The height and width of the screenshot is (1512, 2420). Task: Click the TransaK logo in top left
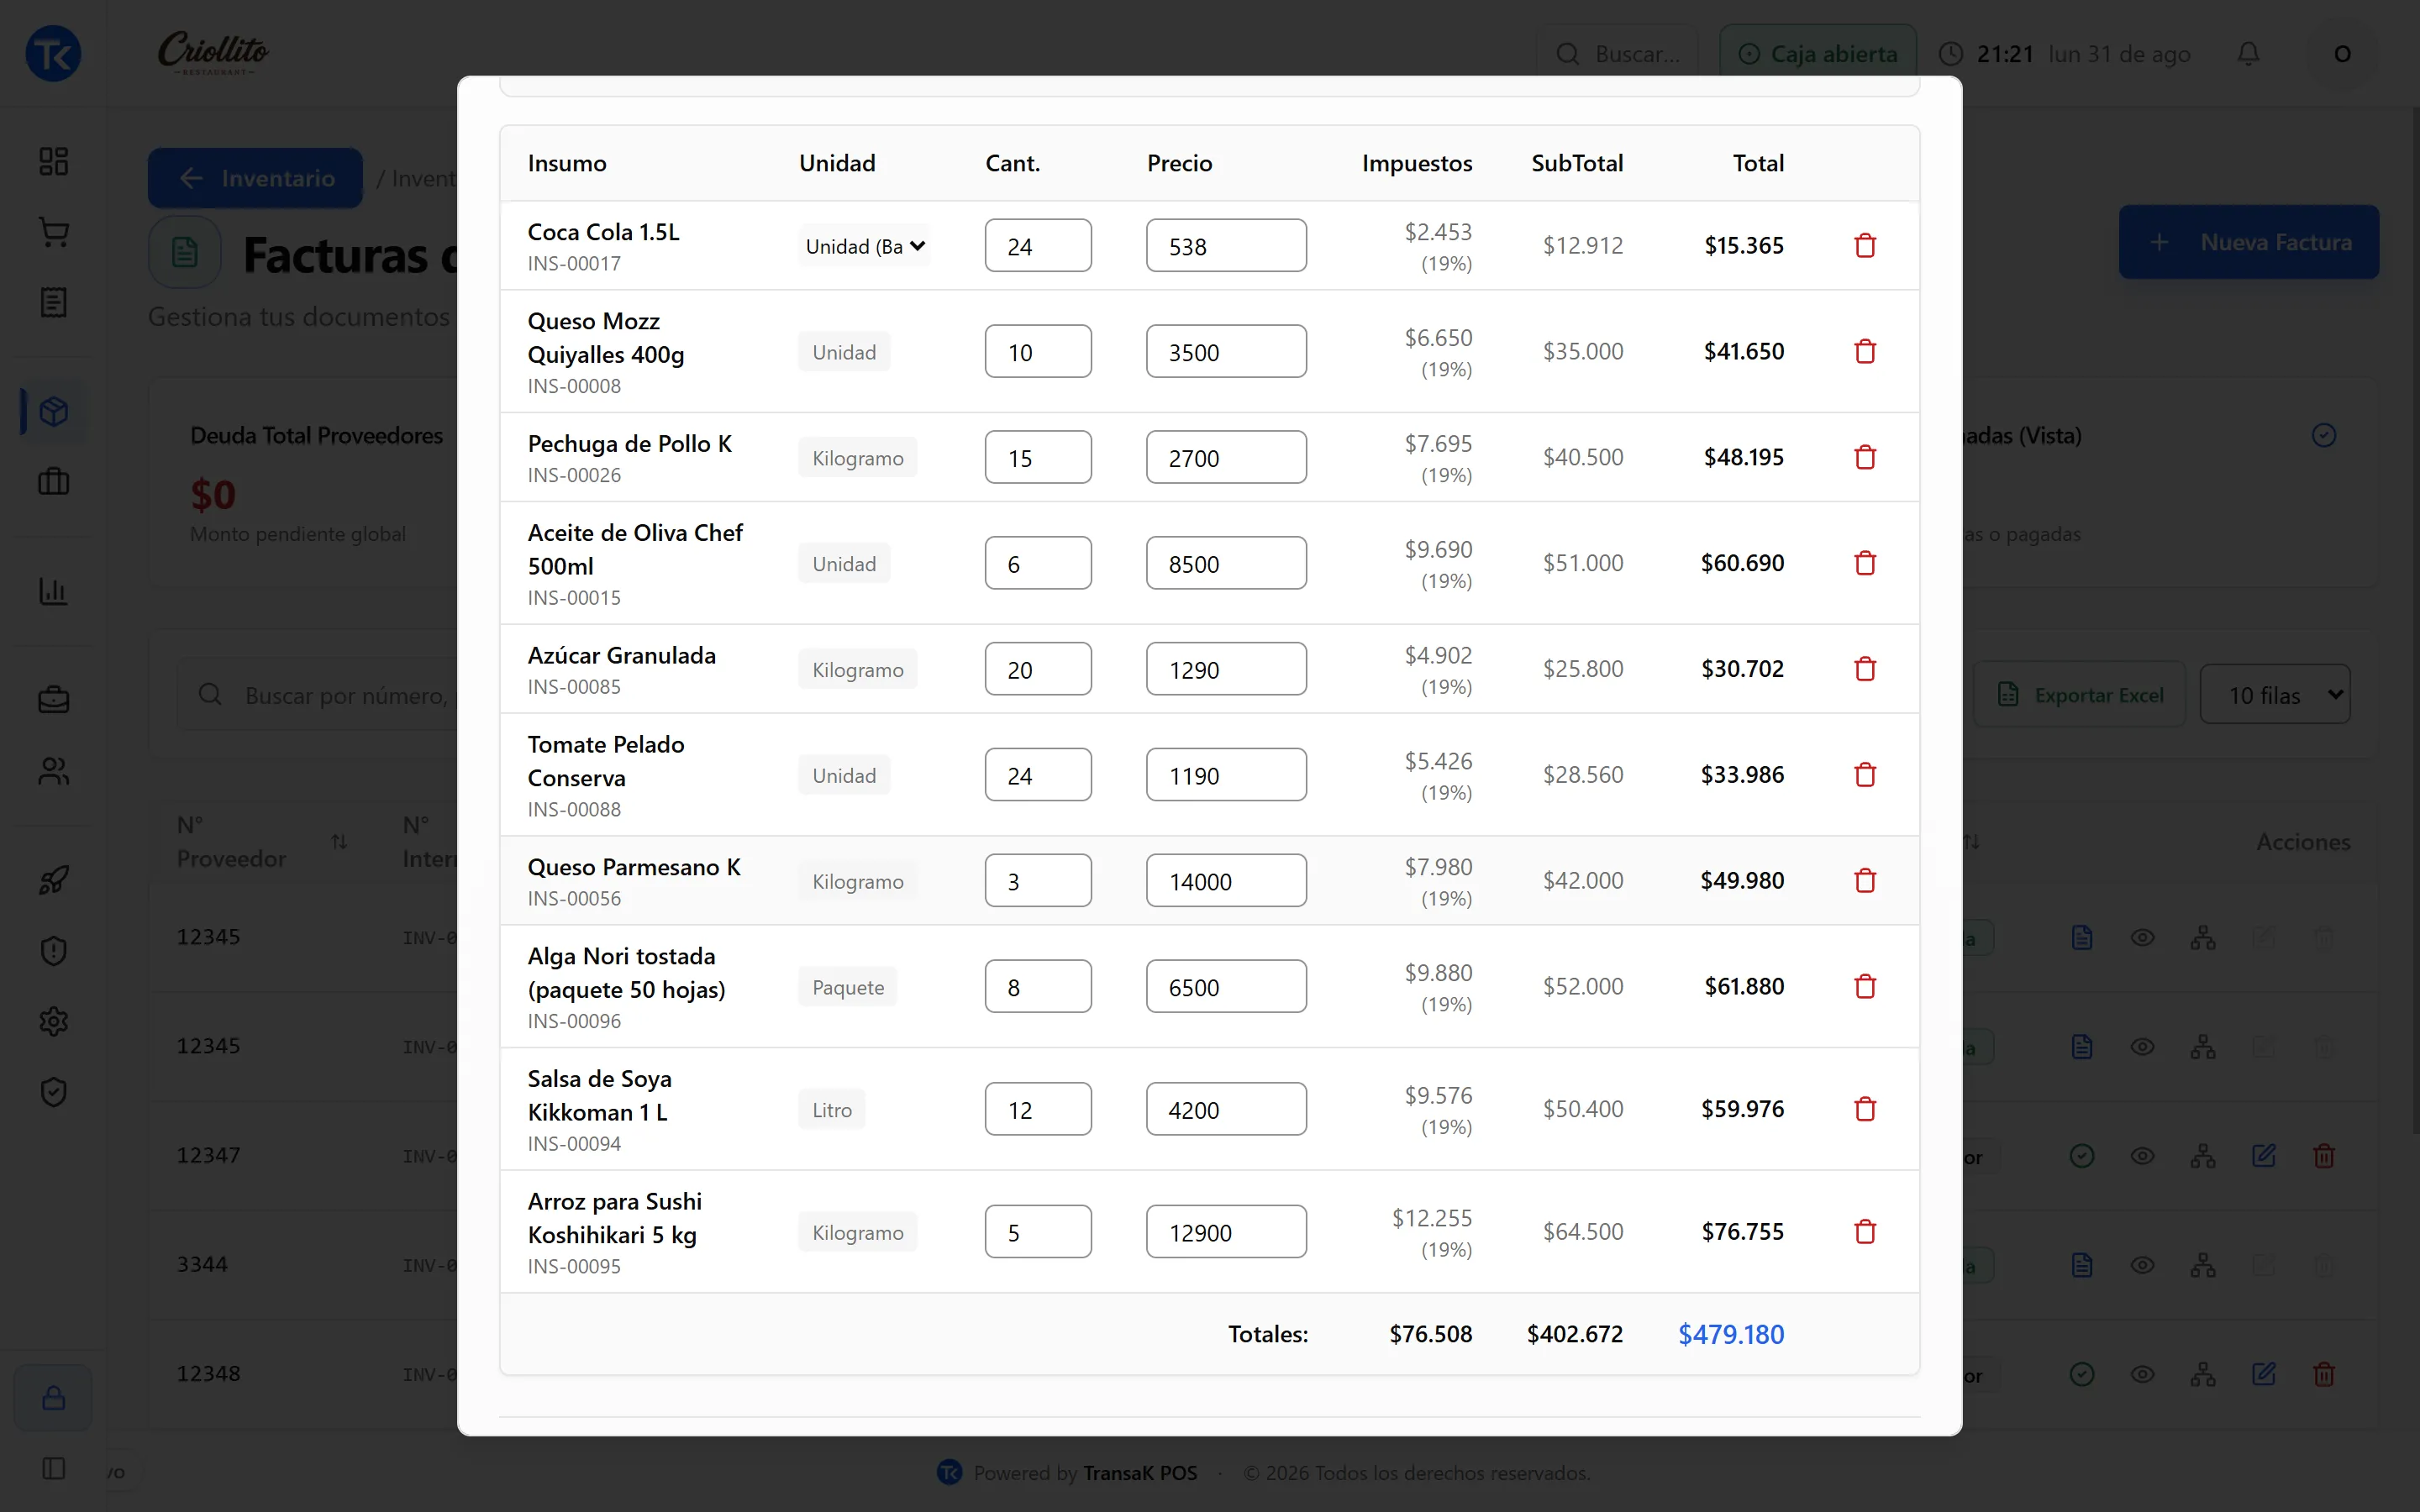pyautogui.click(x=53, y=53)
